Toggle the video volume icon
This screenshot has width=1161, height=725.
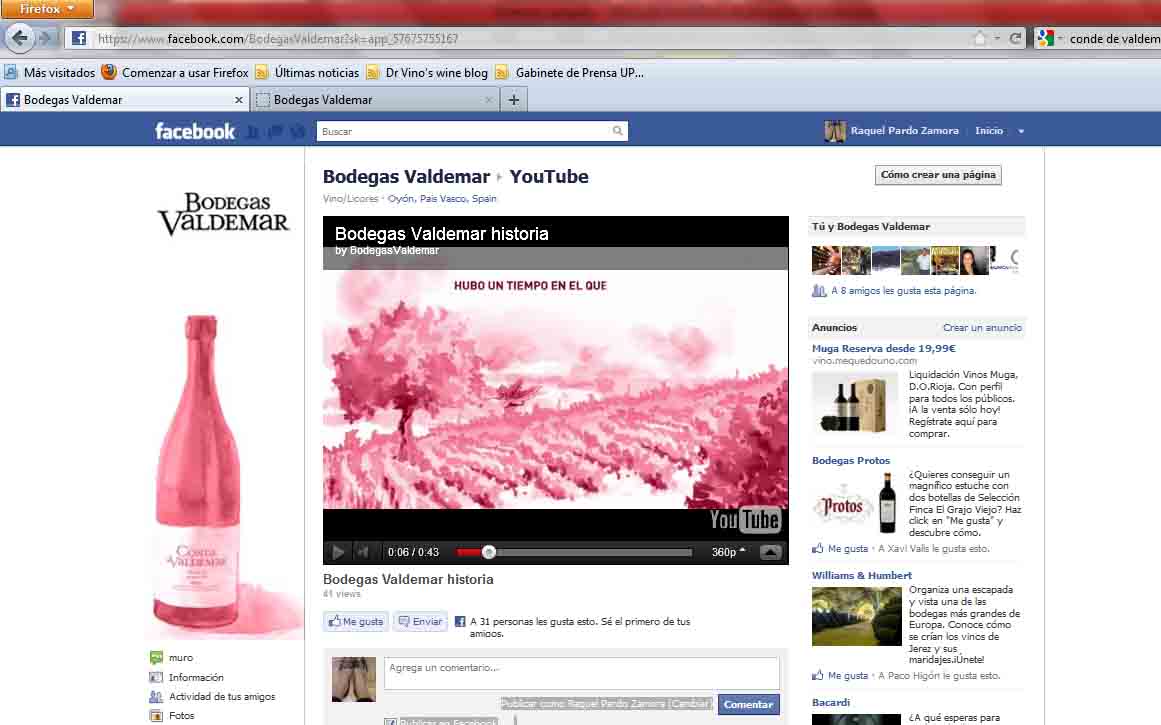[x=363, y=552]
